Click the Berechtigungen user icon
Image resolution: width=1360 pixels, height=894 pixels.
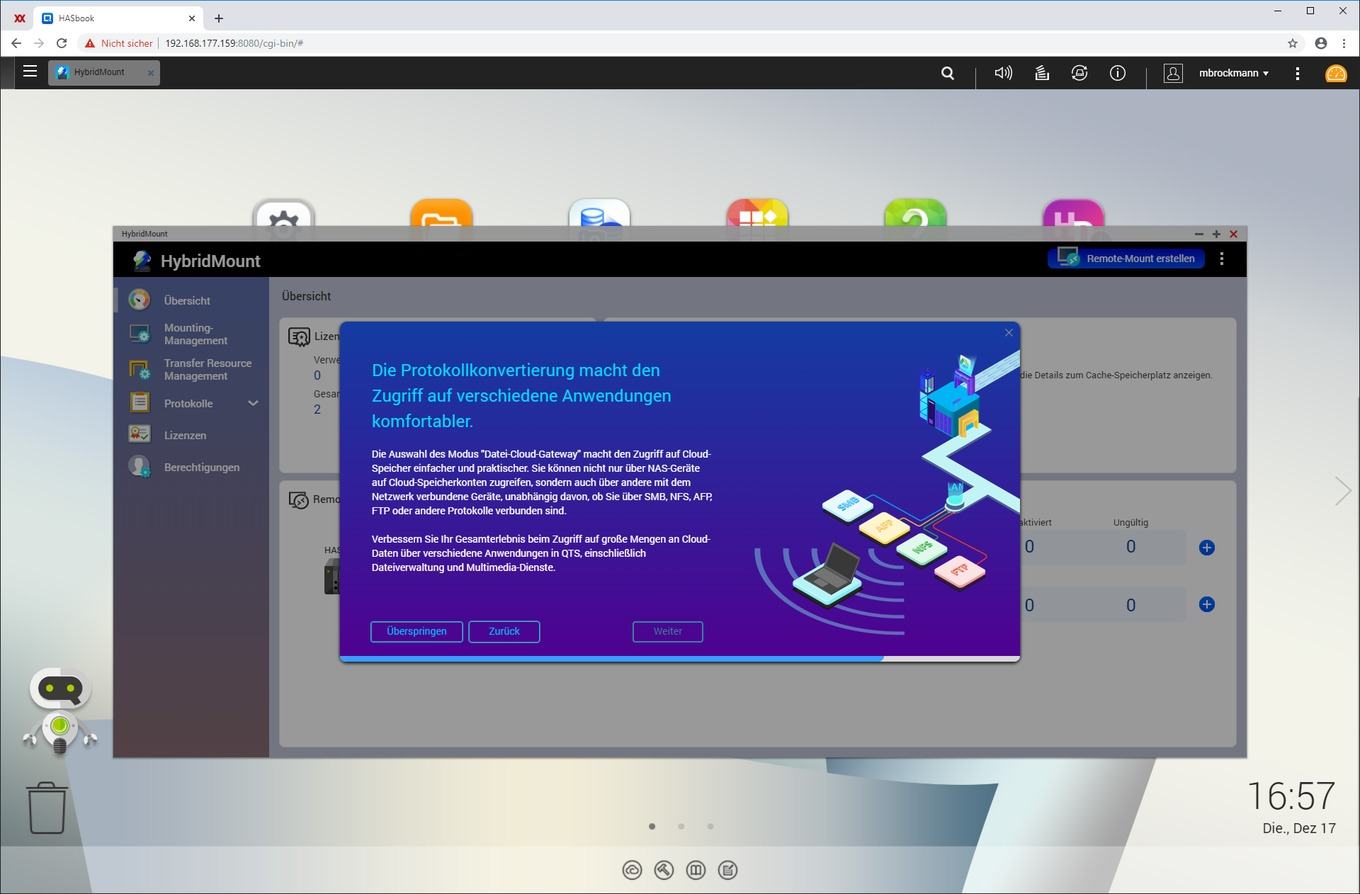[139, 466]
